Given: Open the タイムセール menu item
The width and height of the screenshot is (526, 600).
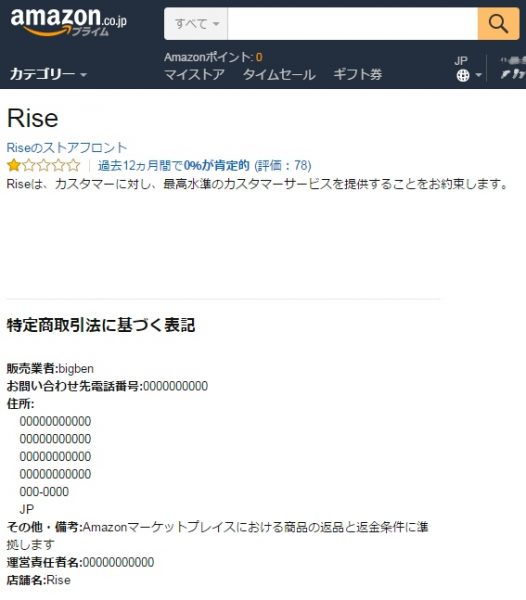Looking at the screenshot, I should [x=279, y=74].
